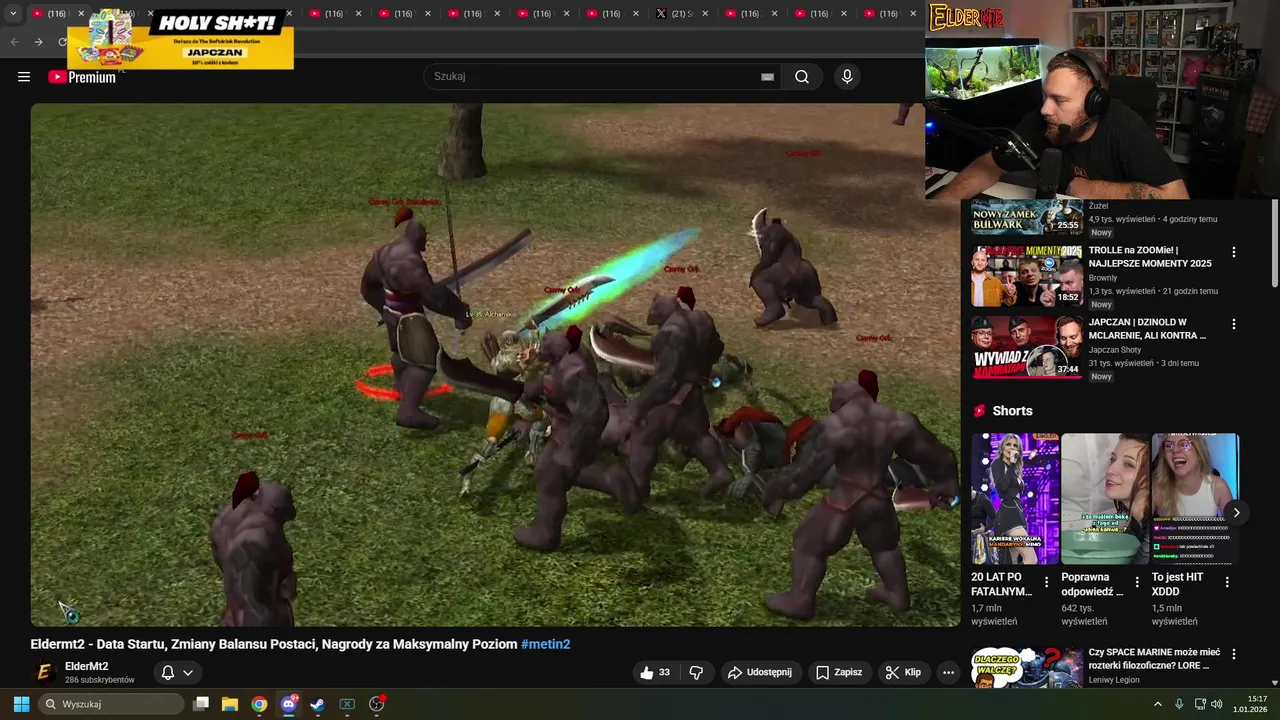The width and height of the screenshot is (1280, 720).
Task: Open Steam from taskbar
Action: point(317,704)
